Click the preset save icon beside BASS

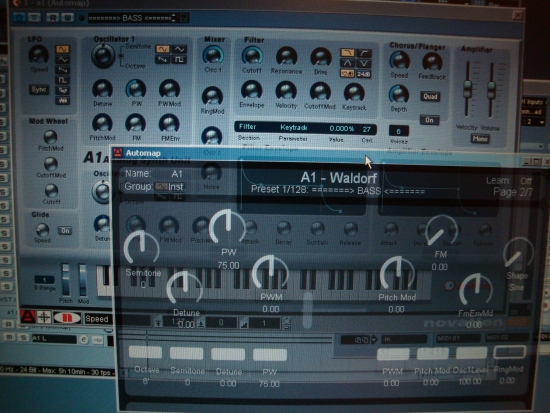pos(184,18)
